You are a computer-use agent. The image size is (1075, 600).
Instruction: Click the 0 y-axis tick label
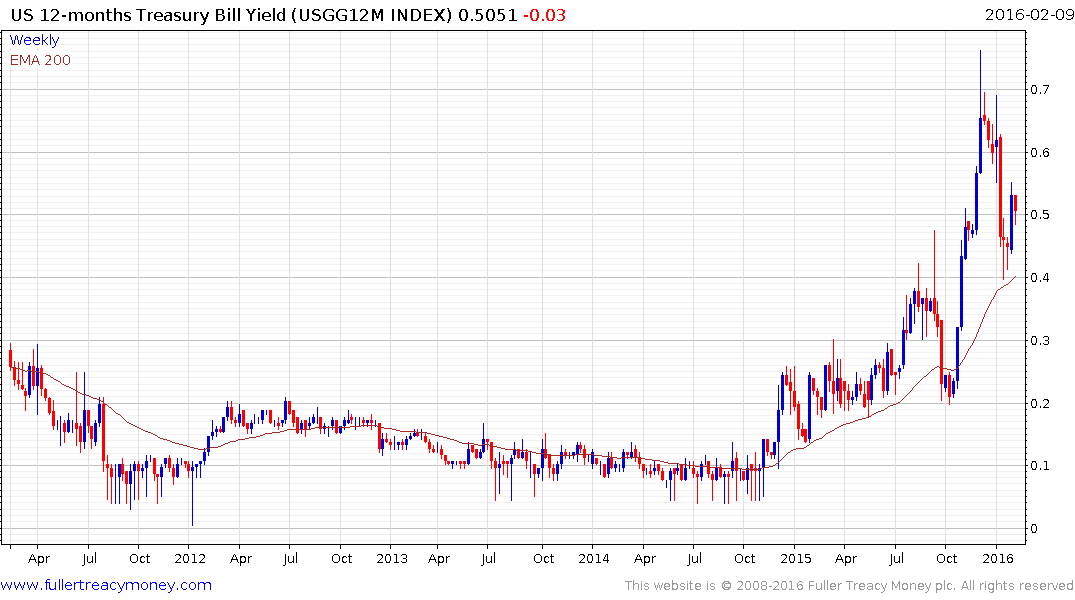coord(1035,529)
